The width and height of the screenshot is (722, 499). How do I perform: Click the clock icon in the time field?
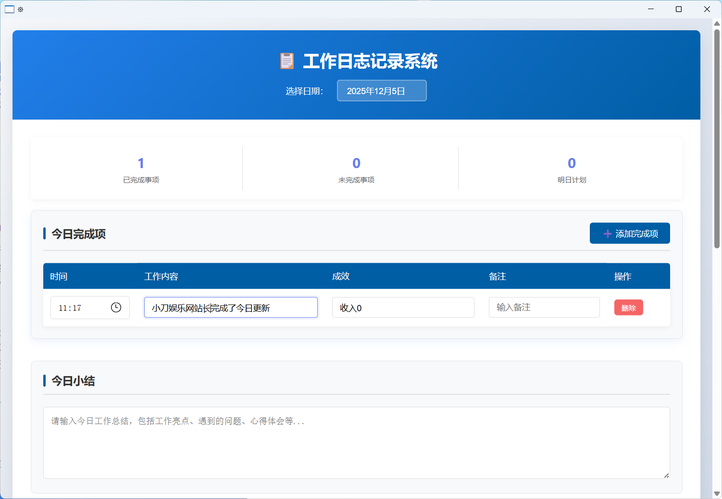coord(116,308)
